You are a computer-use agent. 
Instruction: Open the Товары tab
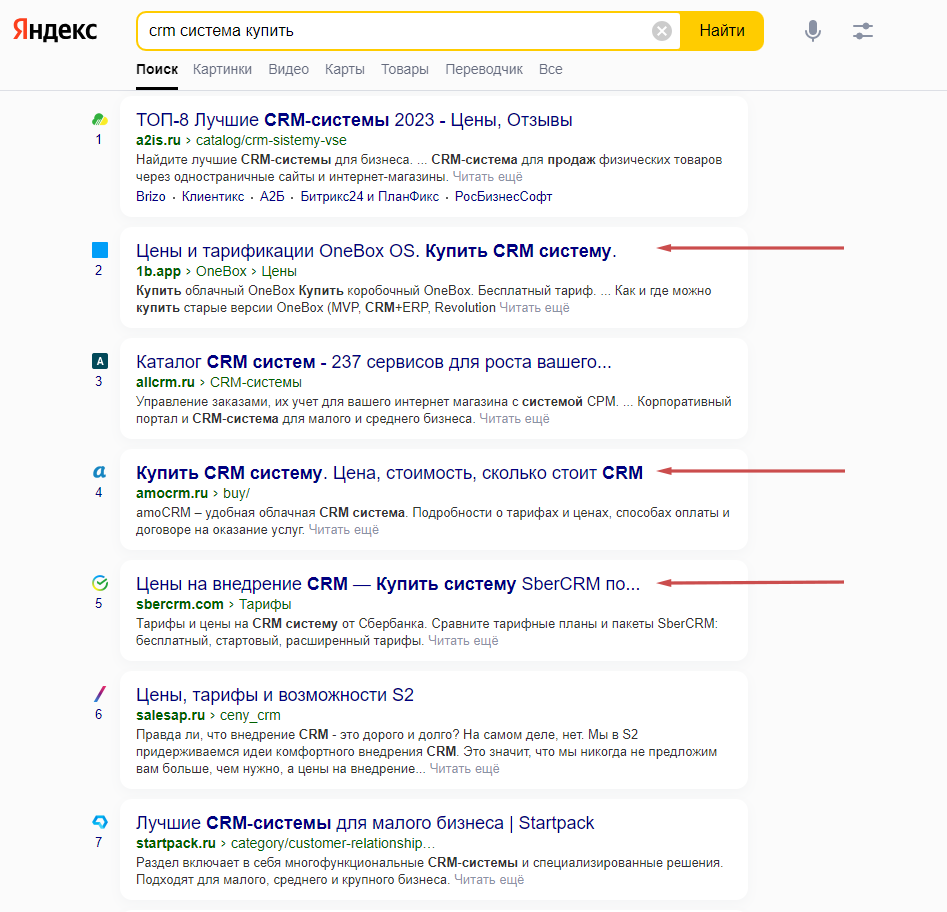pos(405,69)
